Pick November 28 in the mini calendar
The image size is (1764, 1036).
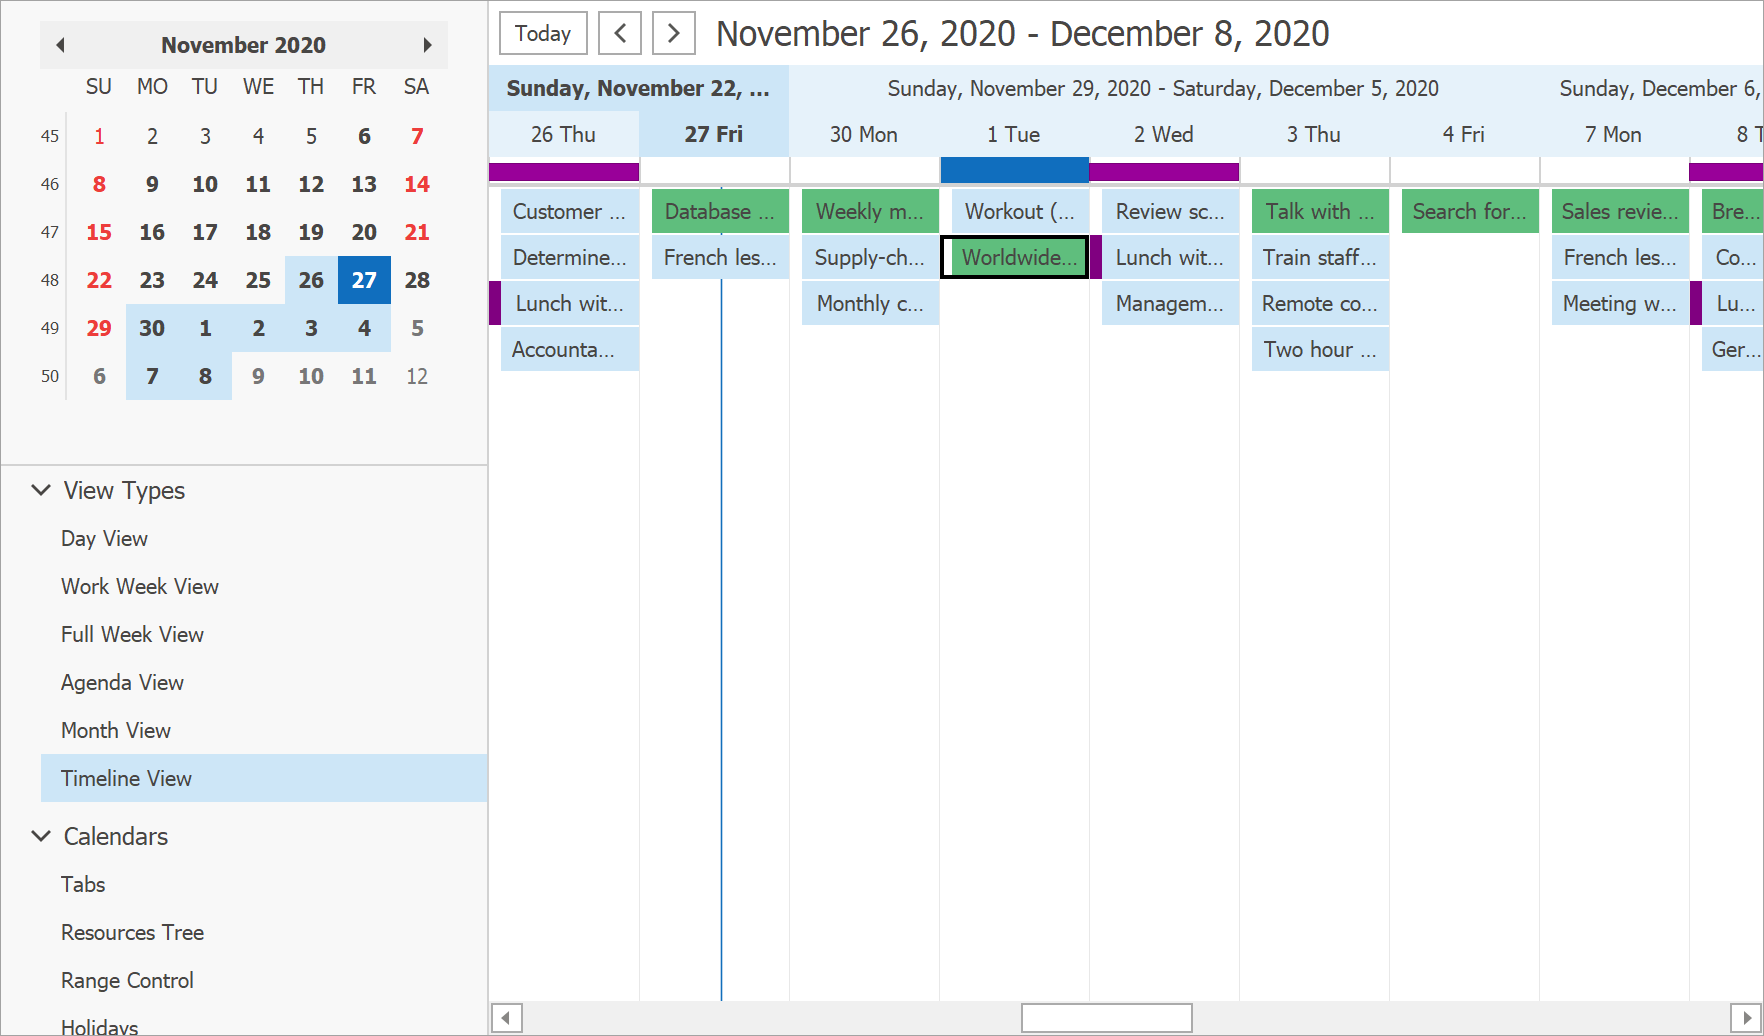click(417, 280)
